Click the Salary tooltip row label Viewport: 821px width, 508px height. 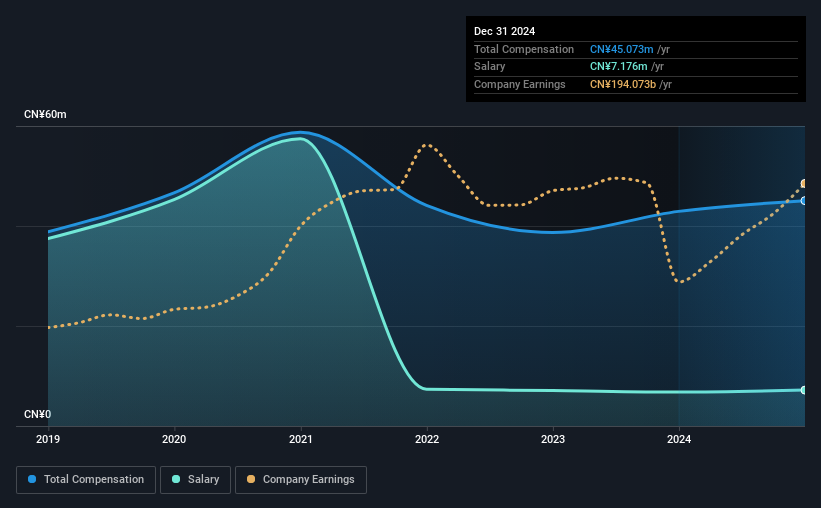490,67
